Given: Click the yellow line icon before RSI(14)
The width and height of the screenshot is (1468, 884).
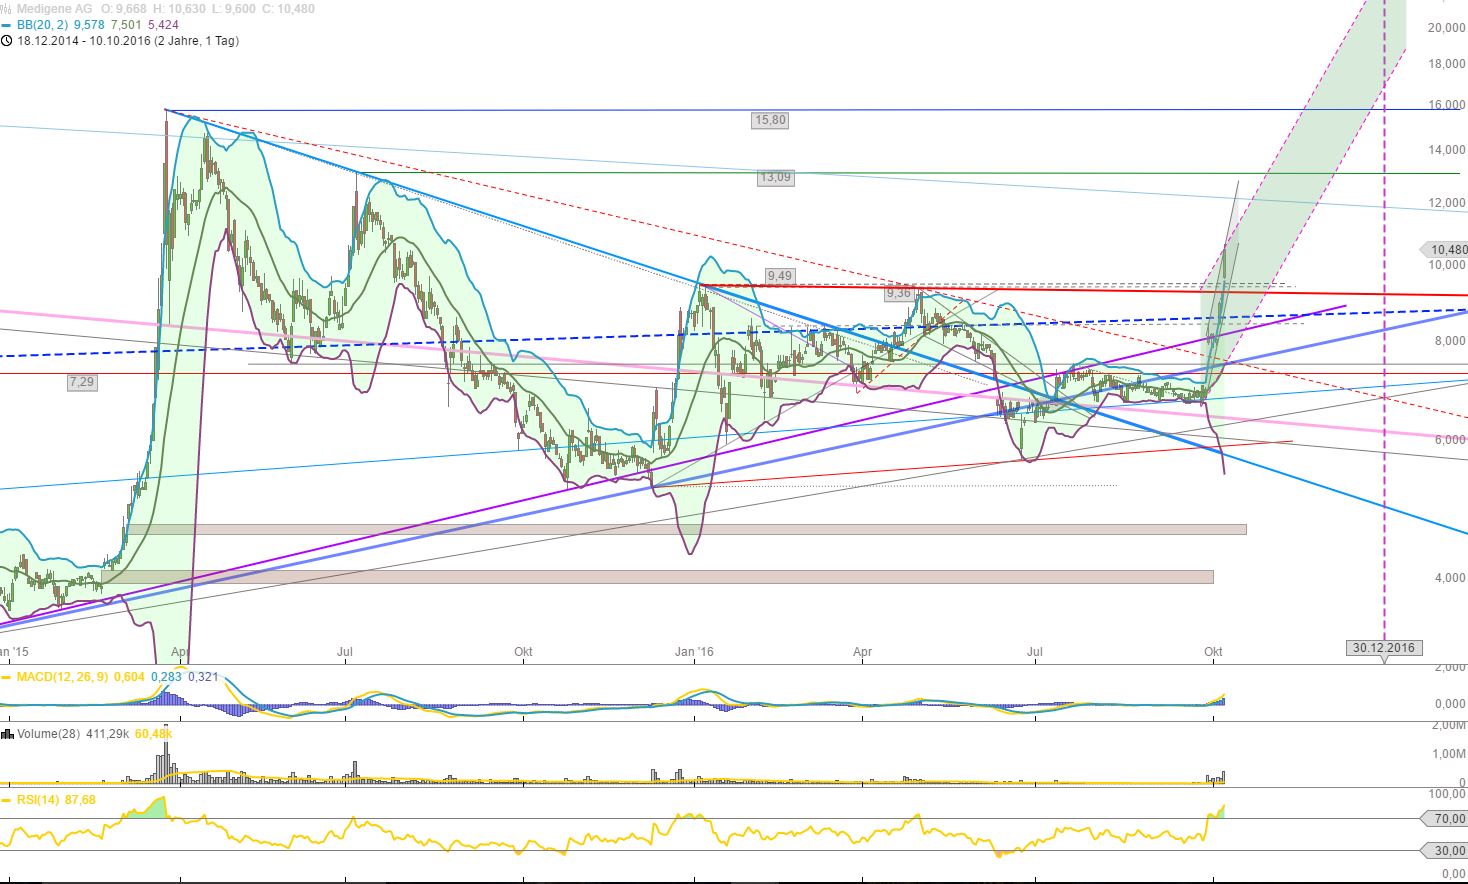Looking at the screenshot, I should (x=8, y=799).
